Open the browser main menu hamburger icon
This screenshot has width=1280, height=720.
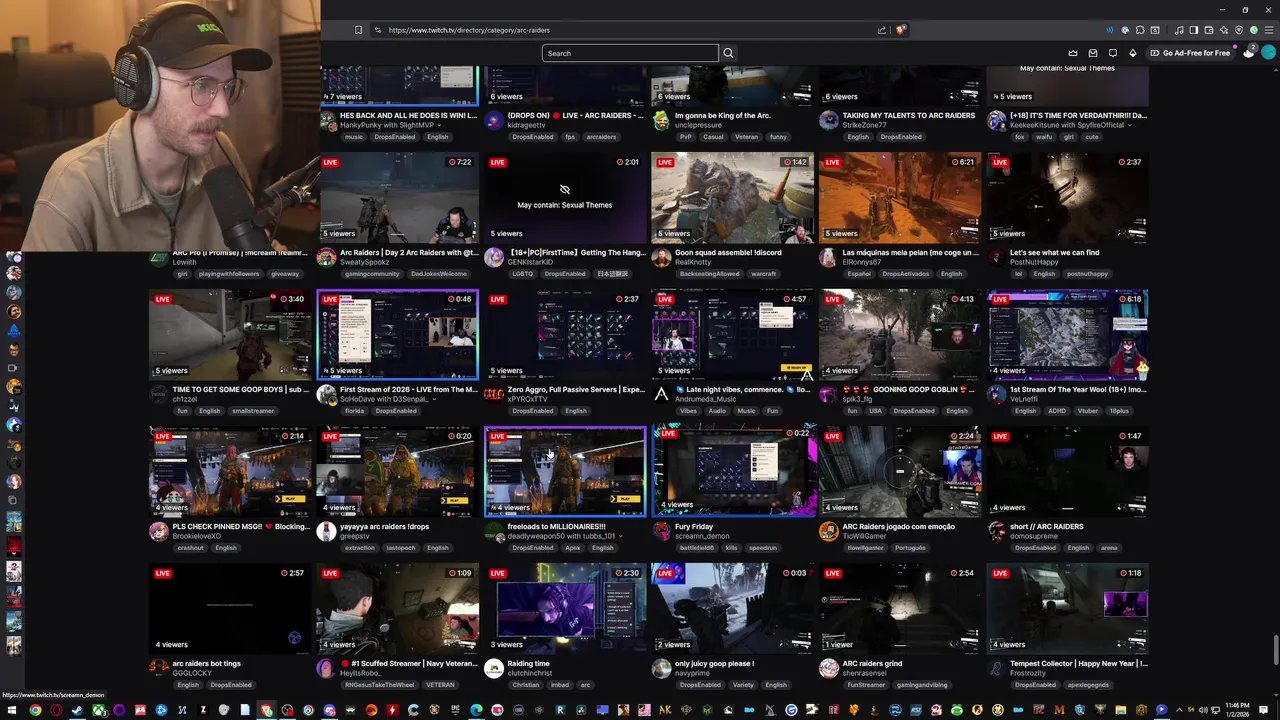tap(1270, 30)
